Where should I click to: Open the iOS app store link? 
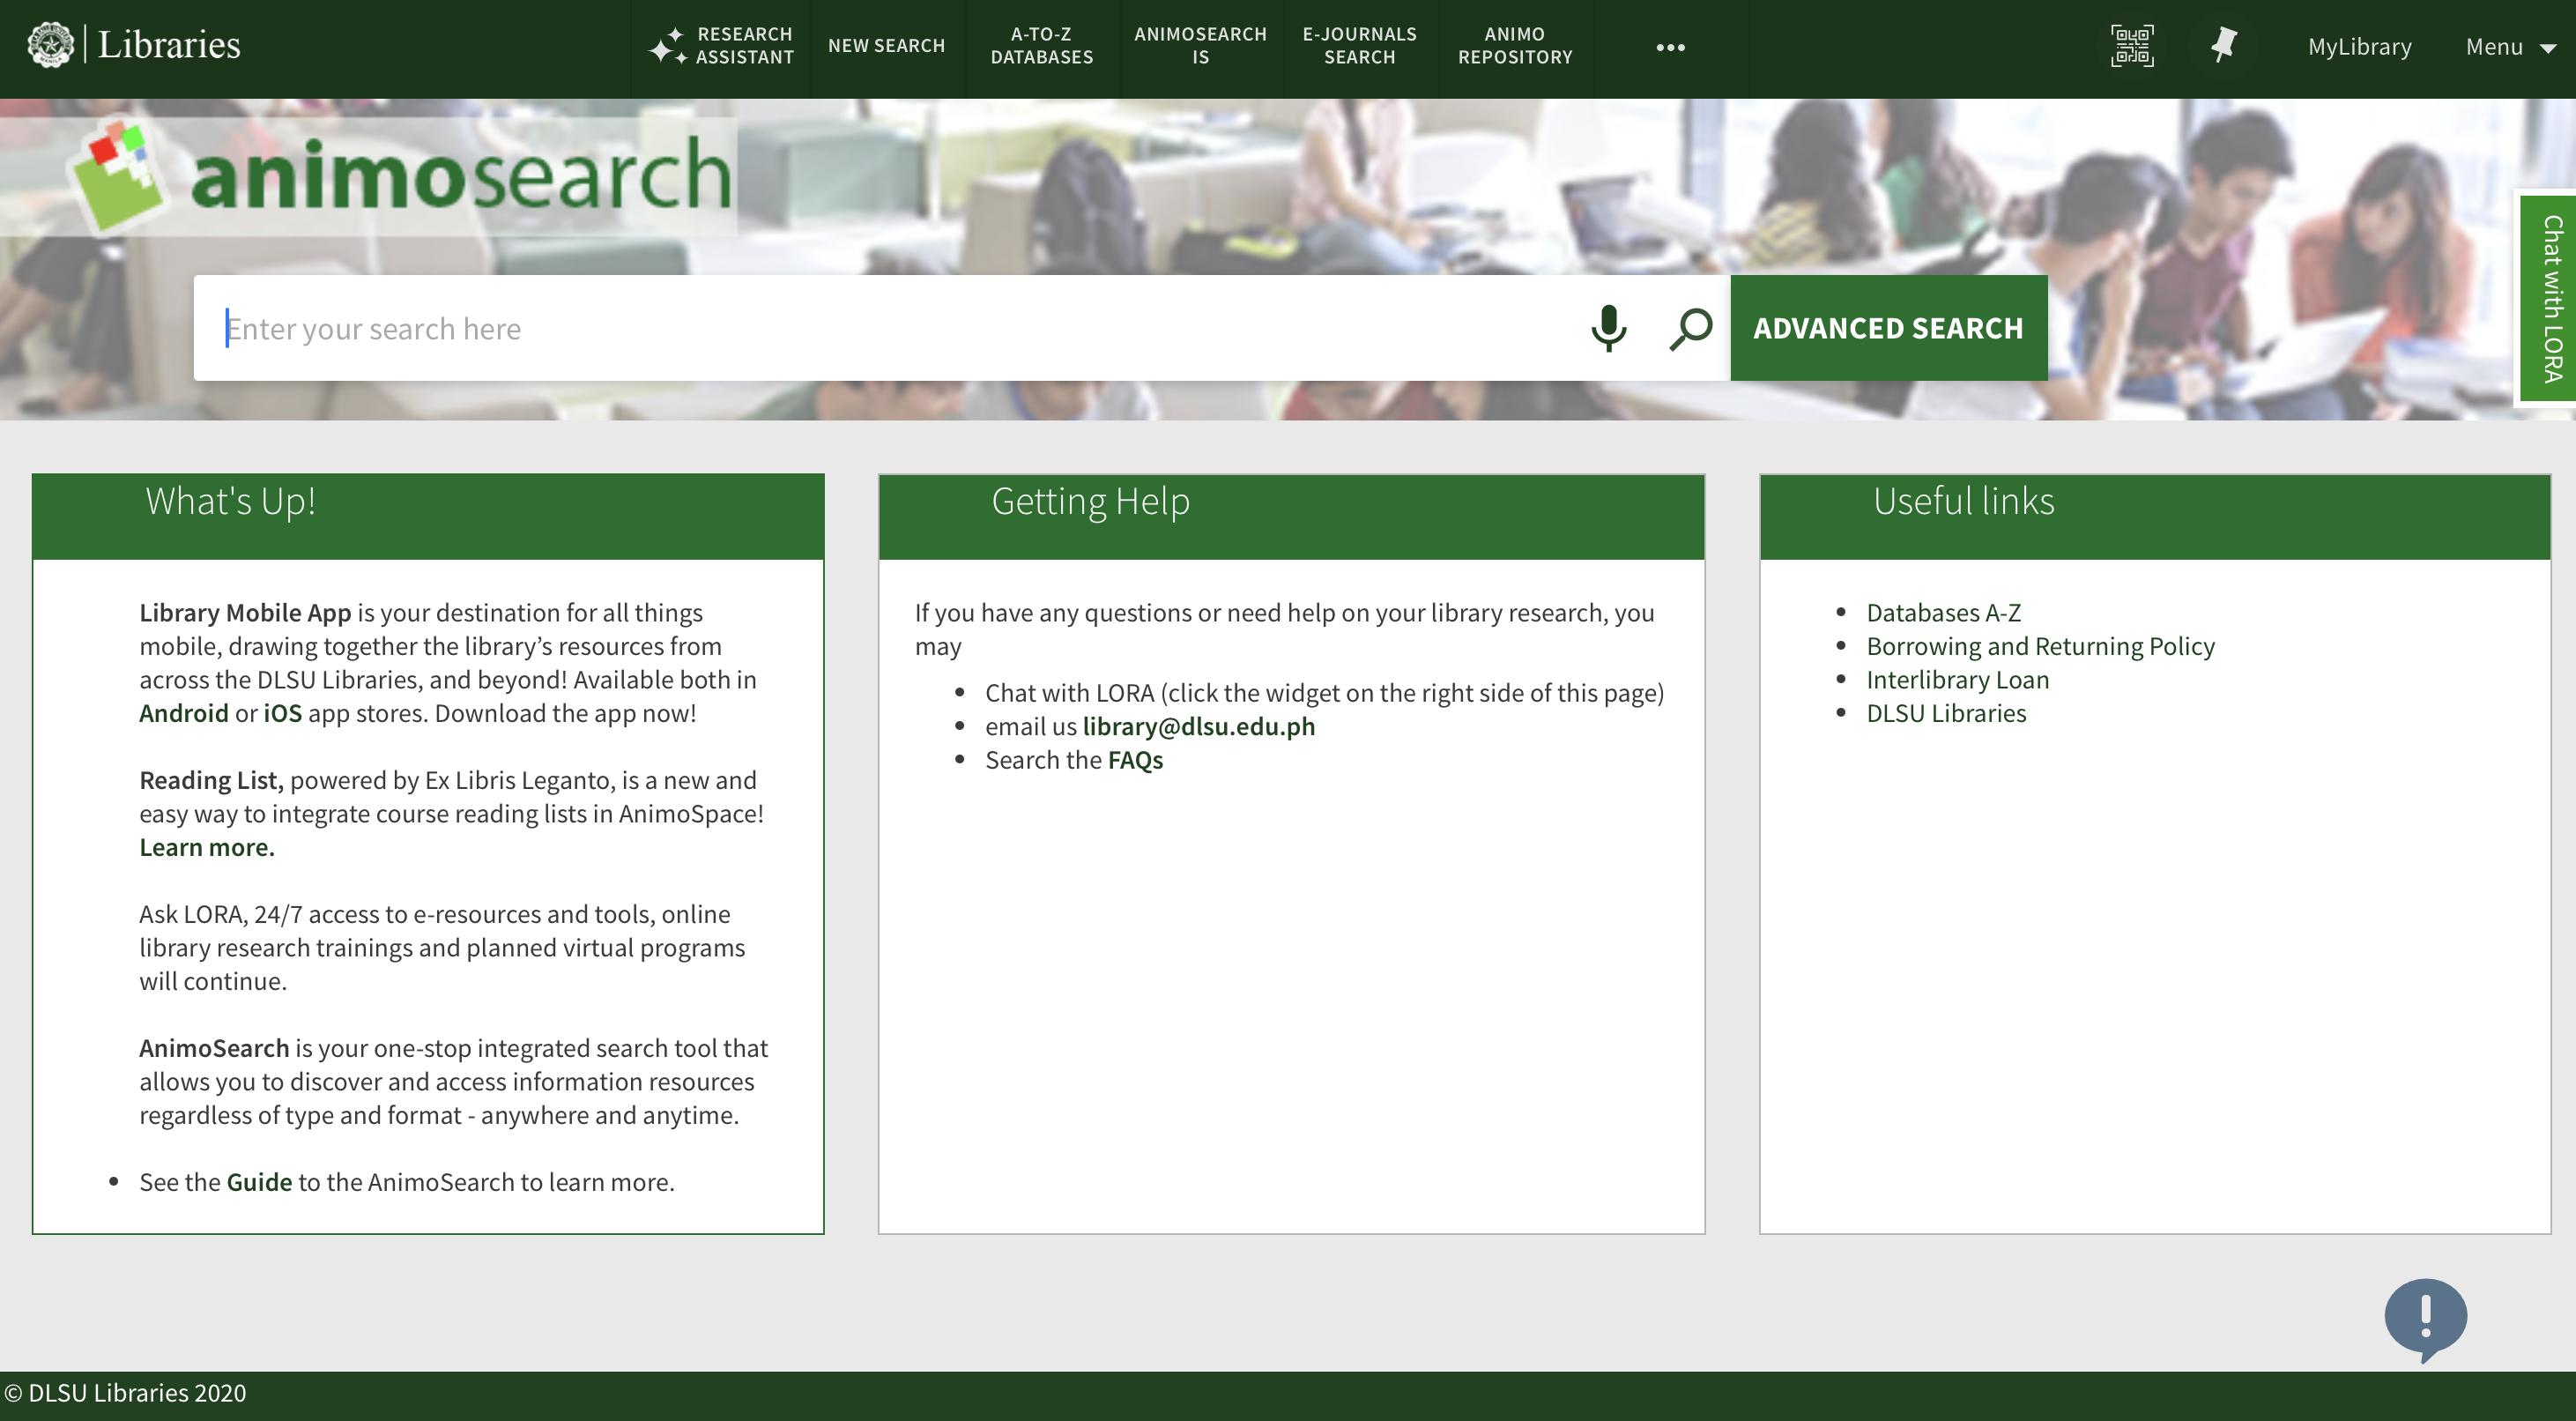click(x=282, y=713)
